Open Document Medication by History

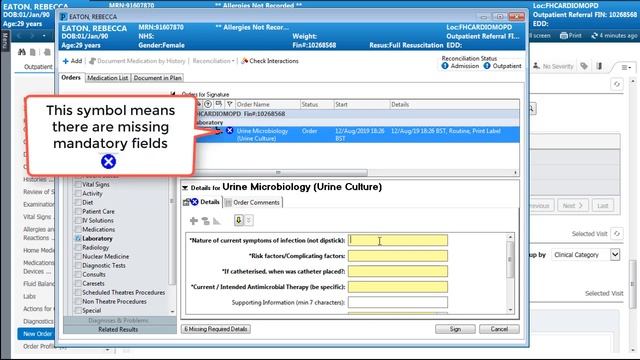[137, 61]
